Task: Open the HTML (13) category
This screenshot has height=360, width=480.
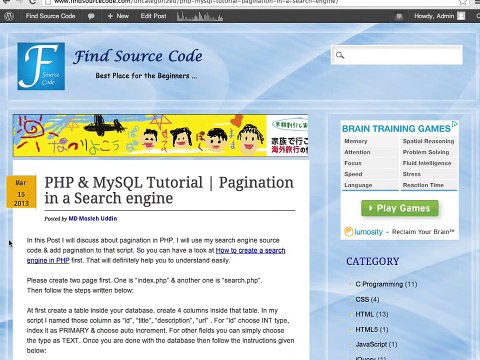Action: click(372, 314)
